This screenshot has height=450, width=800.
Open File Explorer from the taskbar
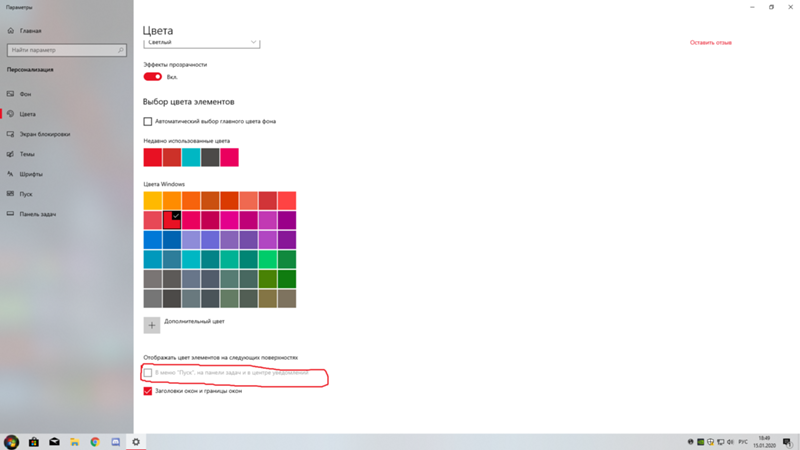pos(74,442)
